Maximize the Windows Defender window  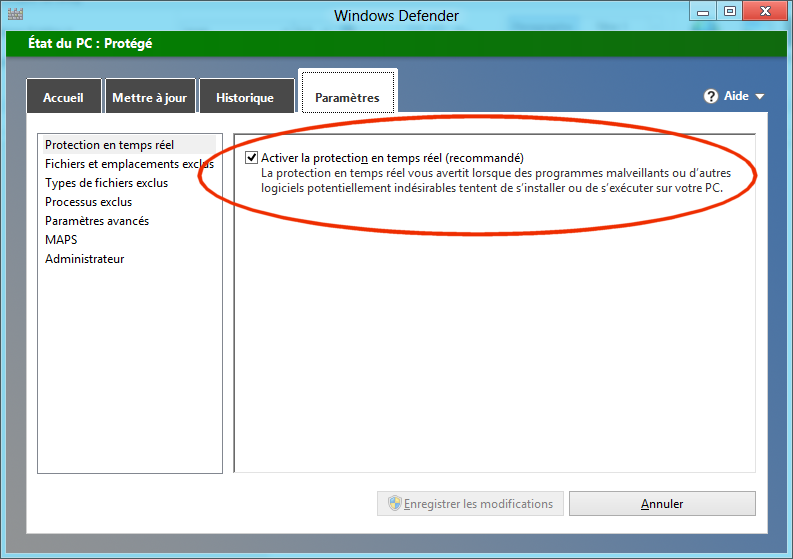click(x=730, y=11)
